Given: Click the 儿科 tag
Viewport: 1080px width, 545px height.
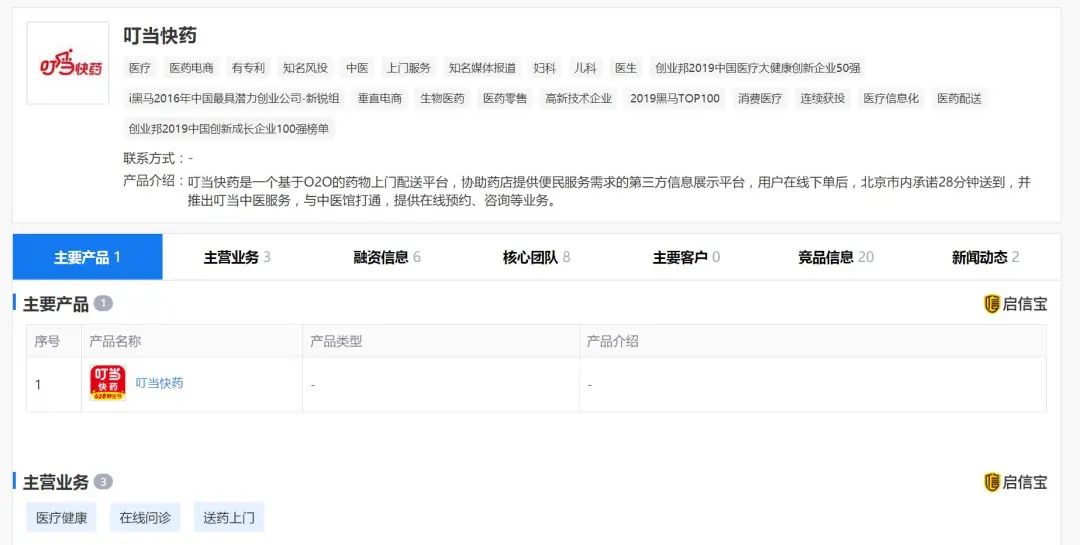Looking at the screenshot, I should pos(585,68).
